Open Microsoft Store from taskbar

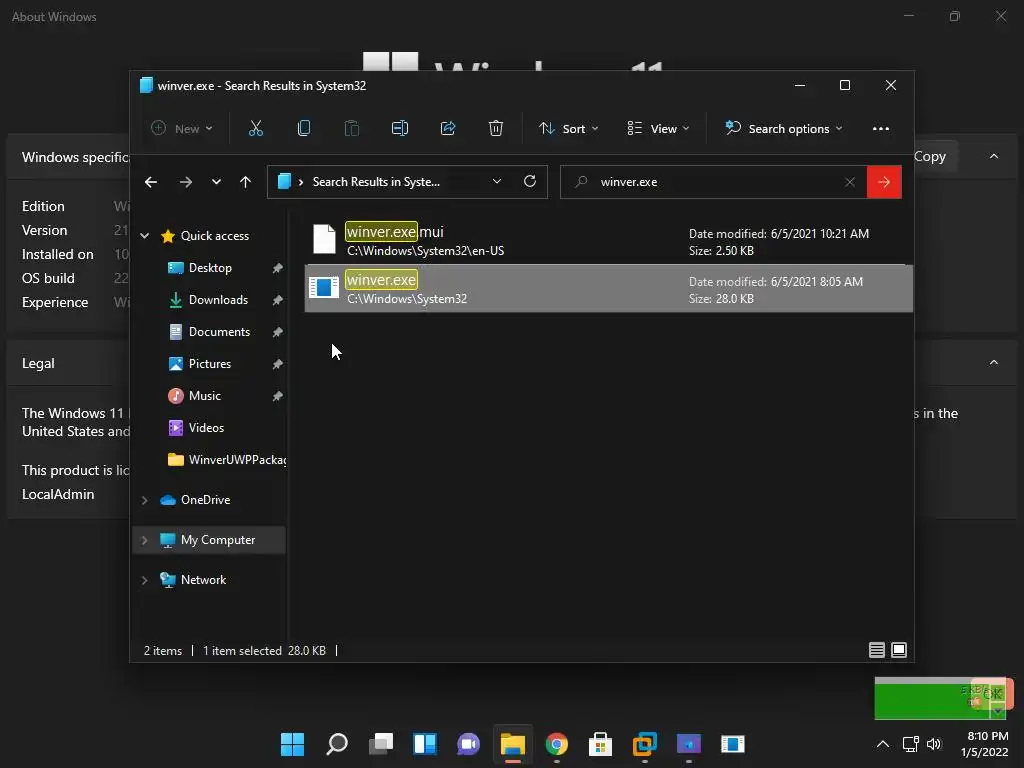point(600,744)
